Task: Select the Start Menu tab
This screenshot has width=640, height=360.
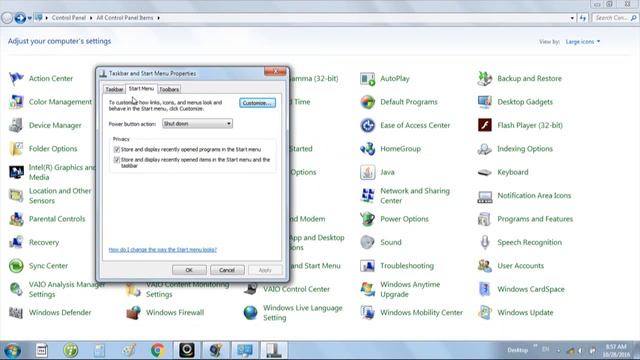Action: coord(141,89)
